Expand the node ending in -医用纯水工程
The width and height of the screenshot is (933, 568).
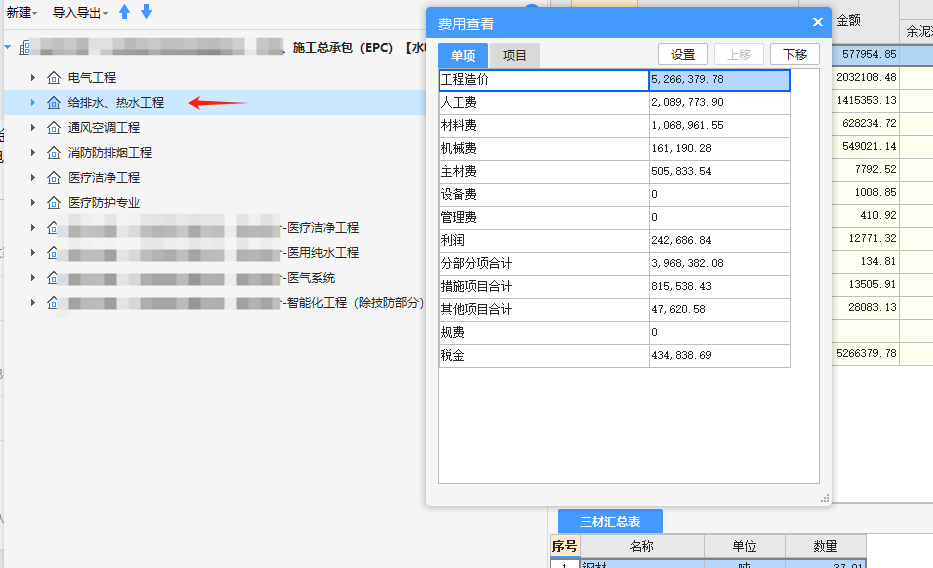tap(33, 252)
